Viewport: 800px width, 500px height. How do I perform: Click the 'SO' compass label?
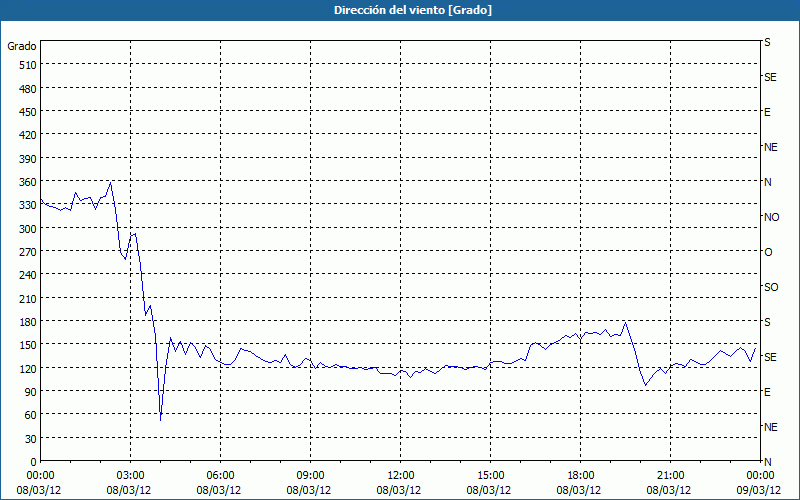771,287
